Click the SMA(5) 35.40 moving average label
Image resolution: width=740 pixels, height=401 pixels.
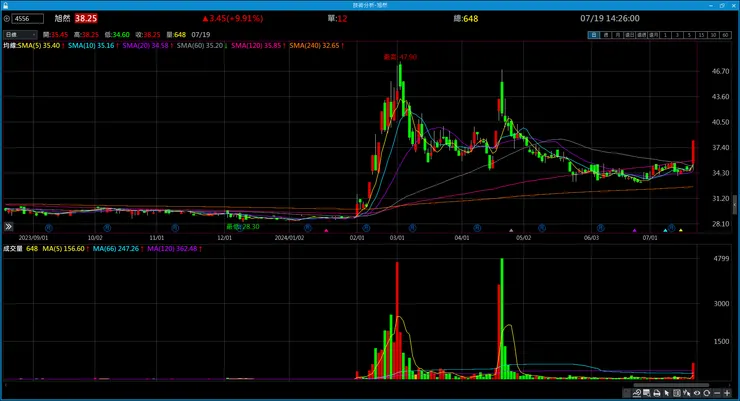[41, 45]
